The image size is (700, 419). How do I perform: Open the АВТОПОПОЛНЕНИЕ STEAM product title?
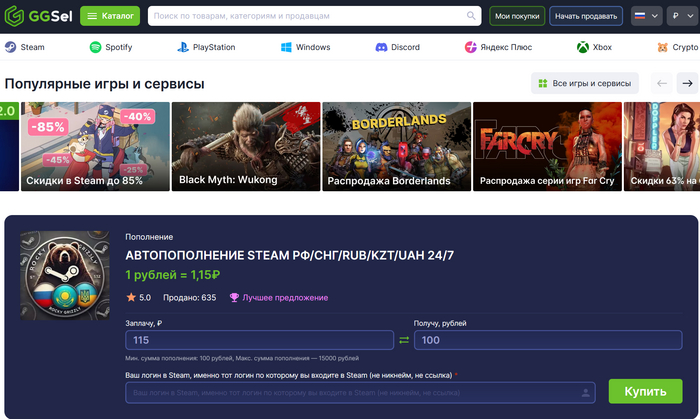[289, 255]
